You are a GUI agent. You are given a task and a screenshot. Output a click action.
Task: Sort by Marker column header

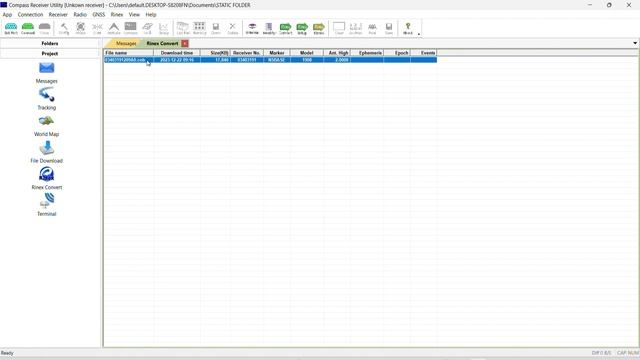click(277, 53)
